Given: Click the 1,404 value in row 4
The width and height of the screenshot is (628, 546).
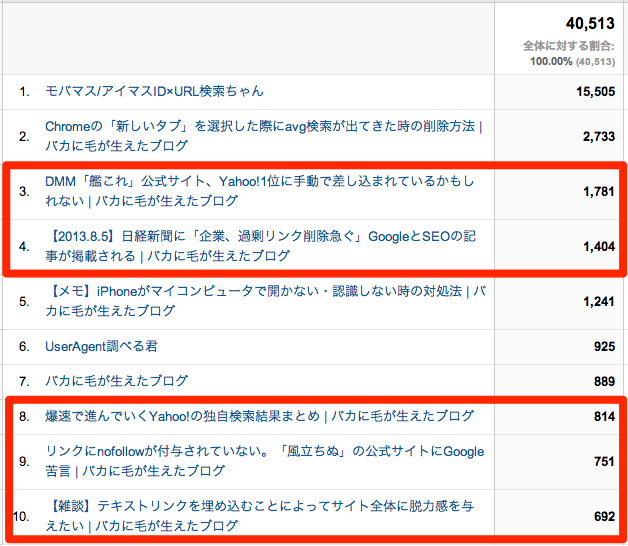Looking at the screenshot, I should coord(596,247).
